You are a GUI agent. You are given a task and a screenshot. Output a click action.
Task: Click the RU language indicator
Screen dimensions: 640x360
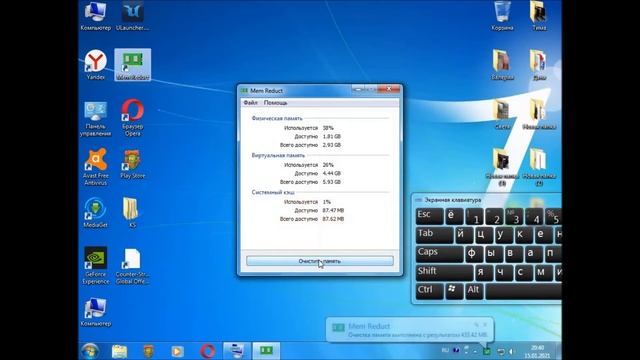coord(445,350)
